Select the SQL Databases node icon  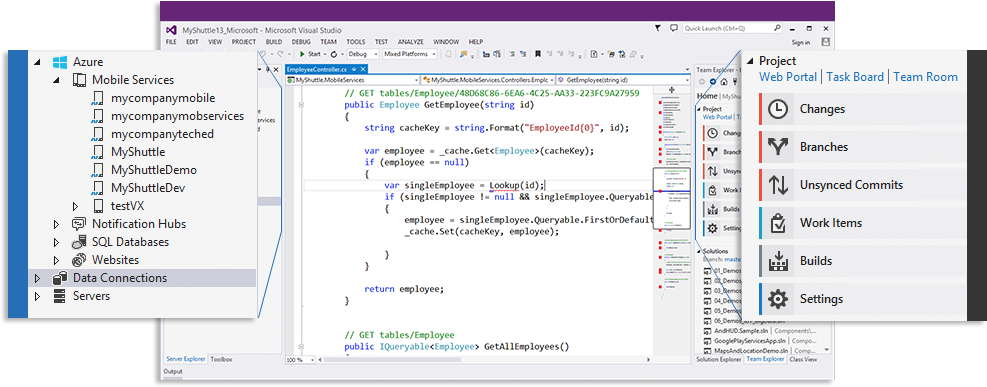click(79, 242)
